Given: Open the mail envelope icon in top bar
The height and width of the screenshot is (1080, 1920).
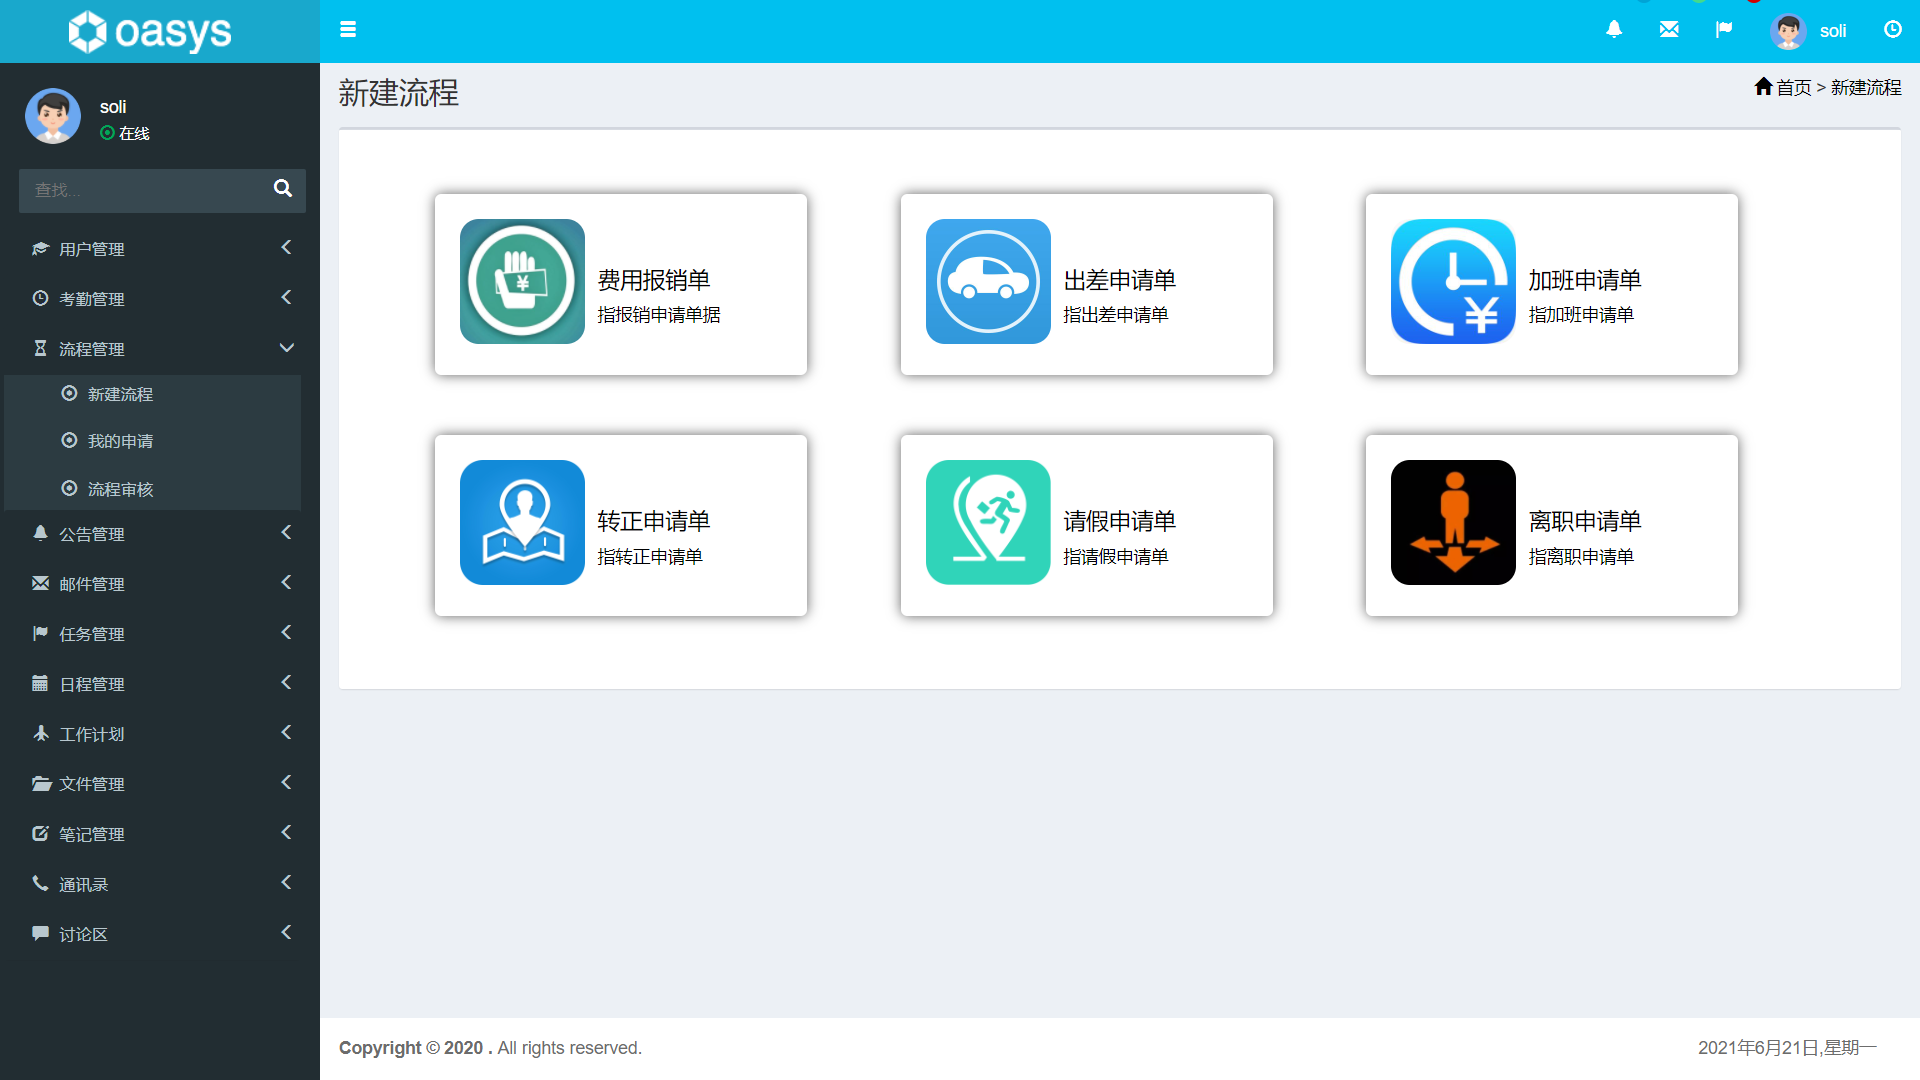Looking at the screenshot, I should pyautogui.click(x=1669, y=30).
